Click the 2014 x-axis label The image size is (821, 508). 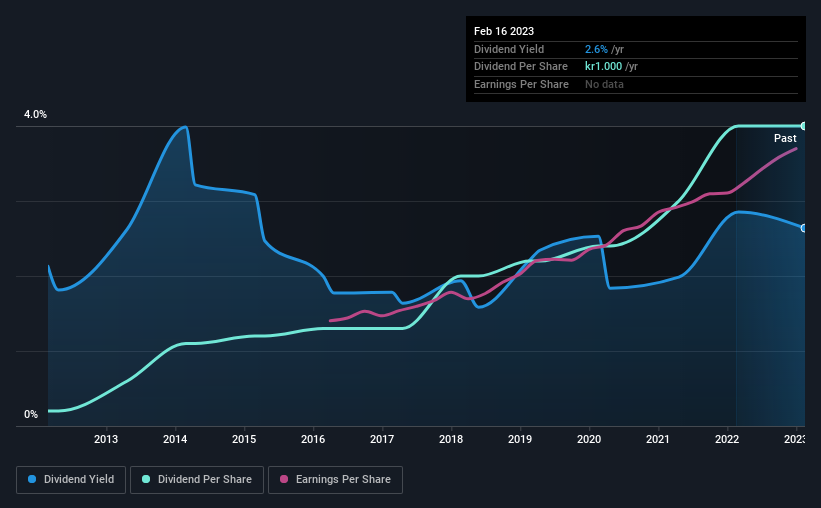pyautogui.click(x=175, y=439)
